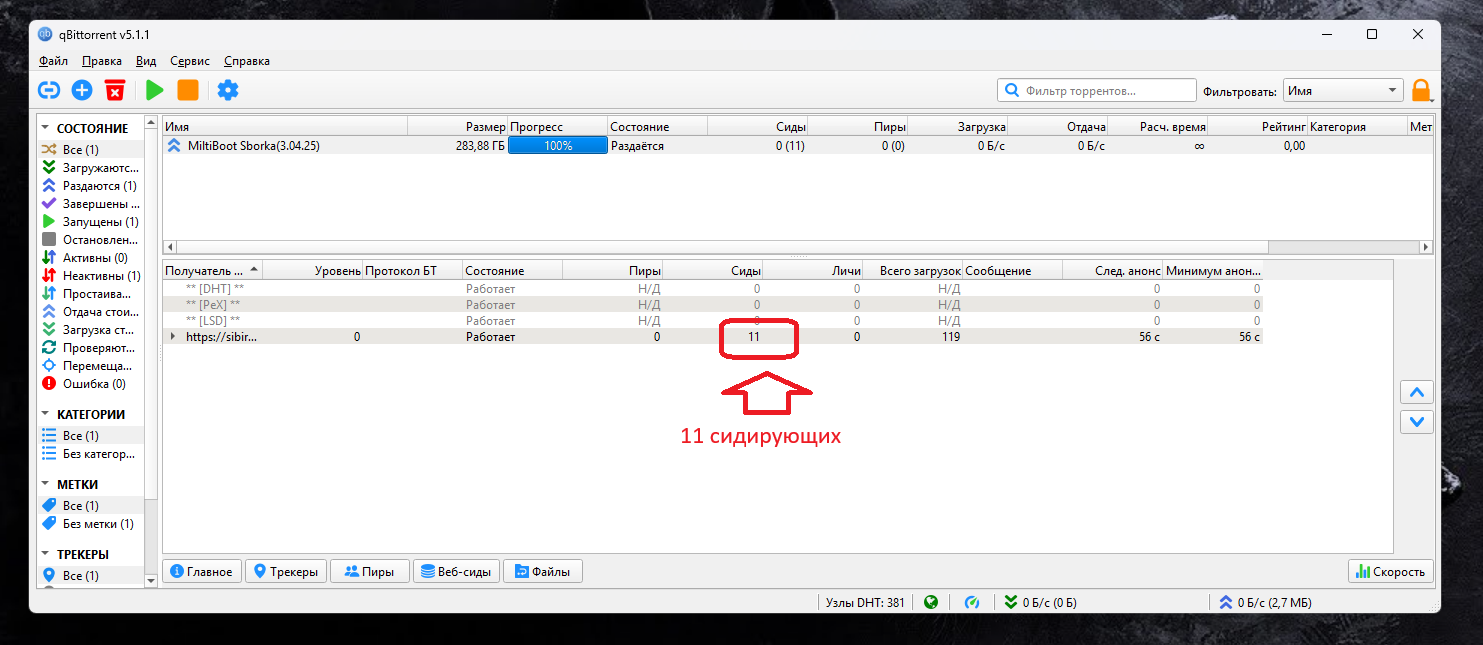This screenshot has width=1483, height=645.
Task: Click the move tracker down arrow
Action: tap(1416, 422)
